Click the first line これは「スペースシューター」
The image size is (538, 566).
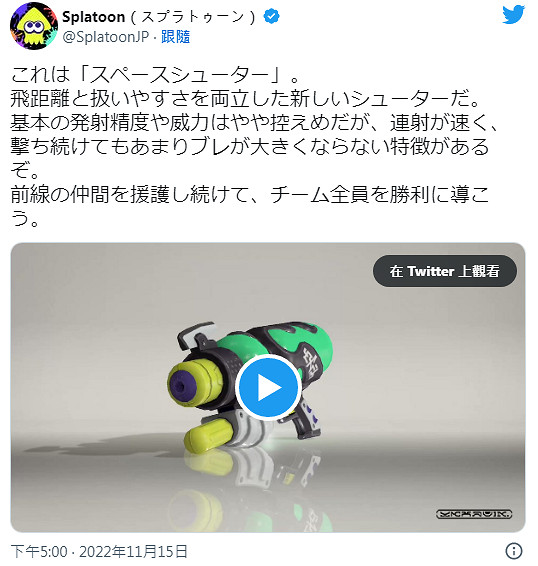point(156,75)
